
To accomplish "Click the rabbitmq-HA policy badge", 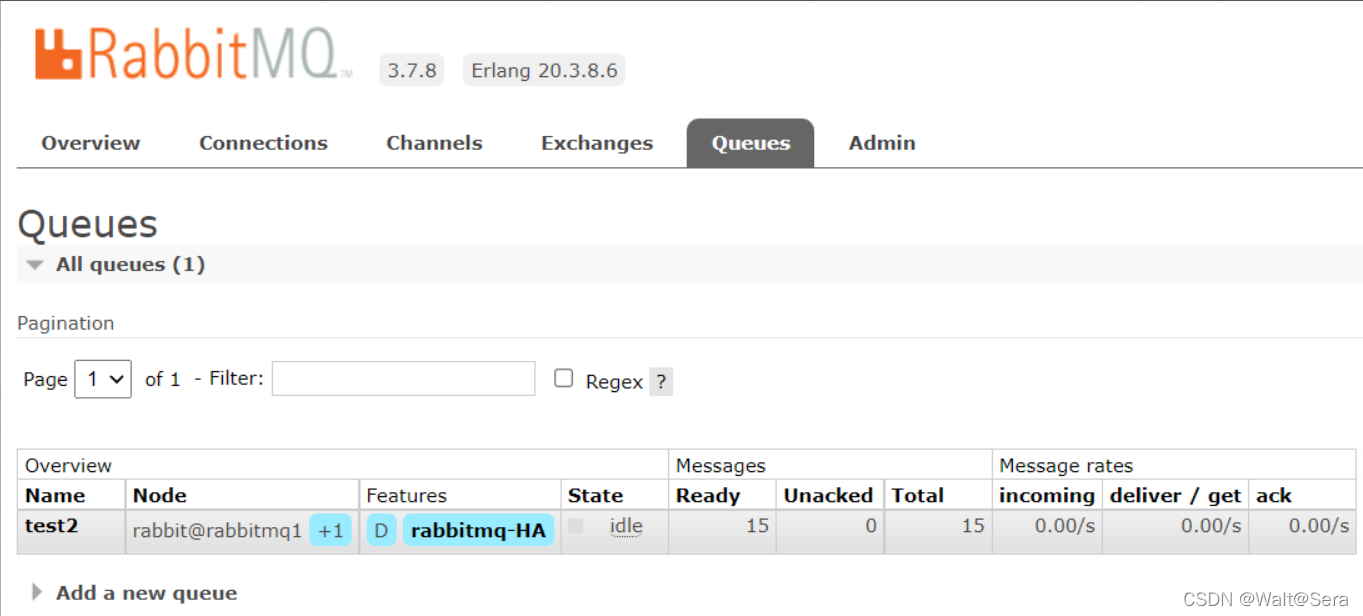I will pyautogui.click(x=478, y=530).
